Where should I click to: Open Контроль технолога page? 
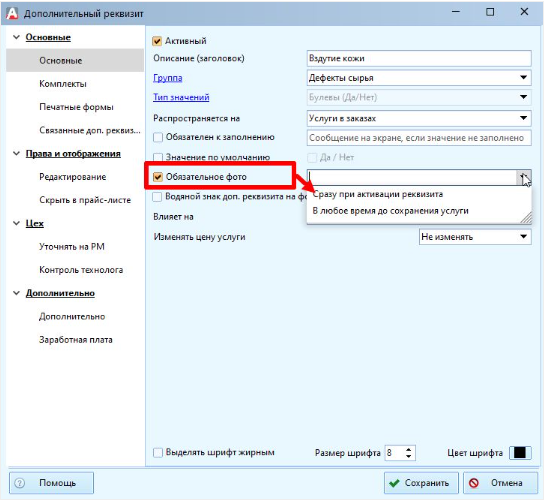coord(81,270)
